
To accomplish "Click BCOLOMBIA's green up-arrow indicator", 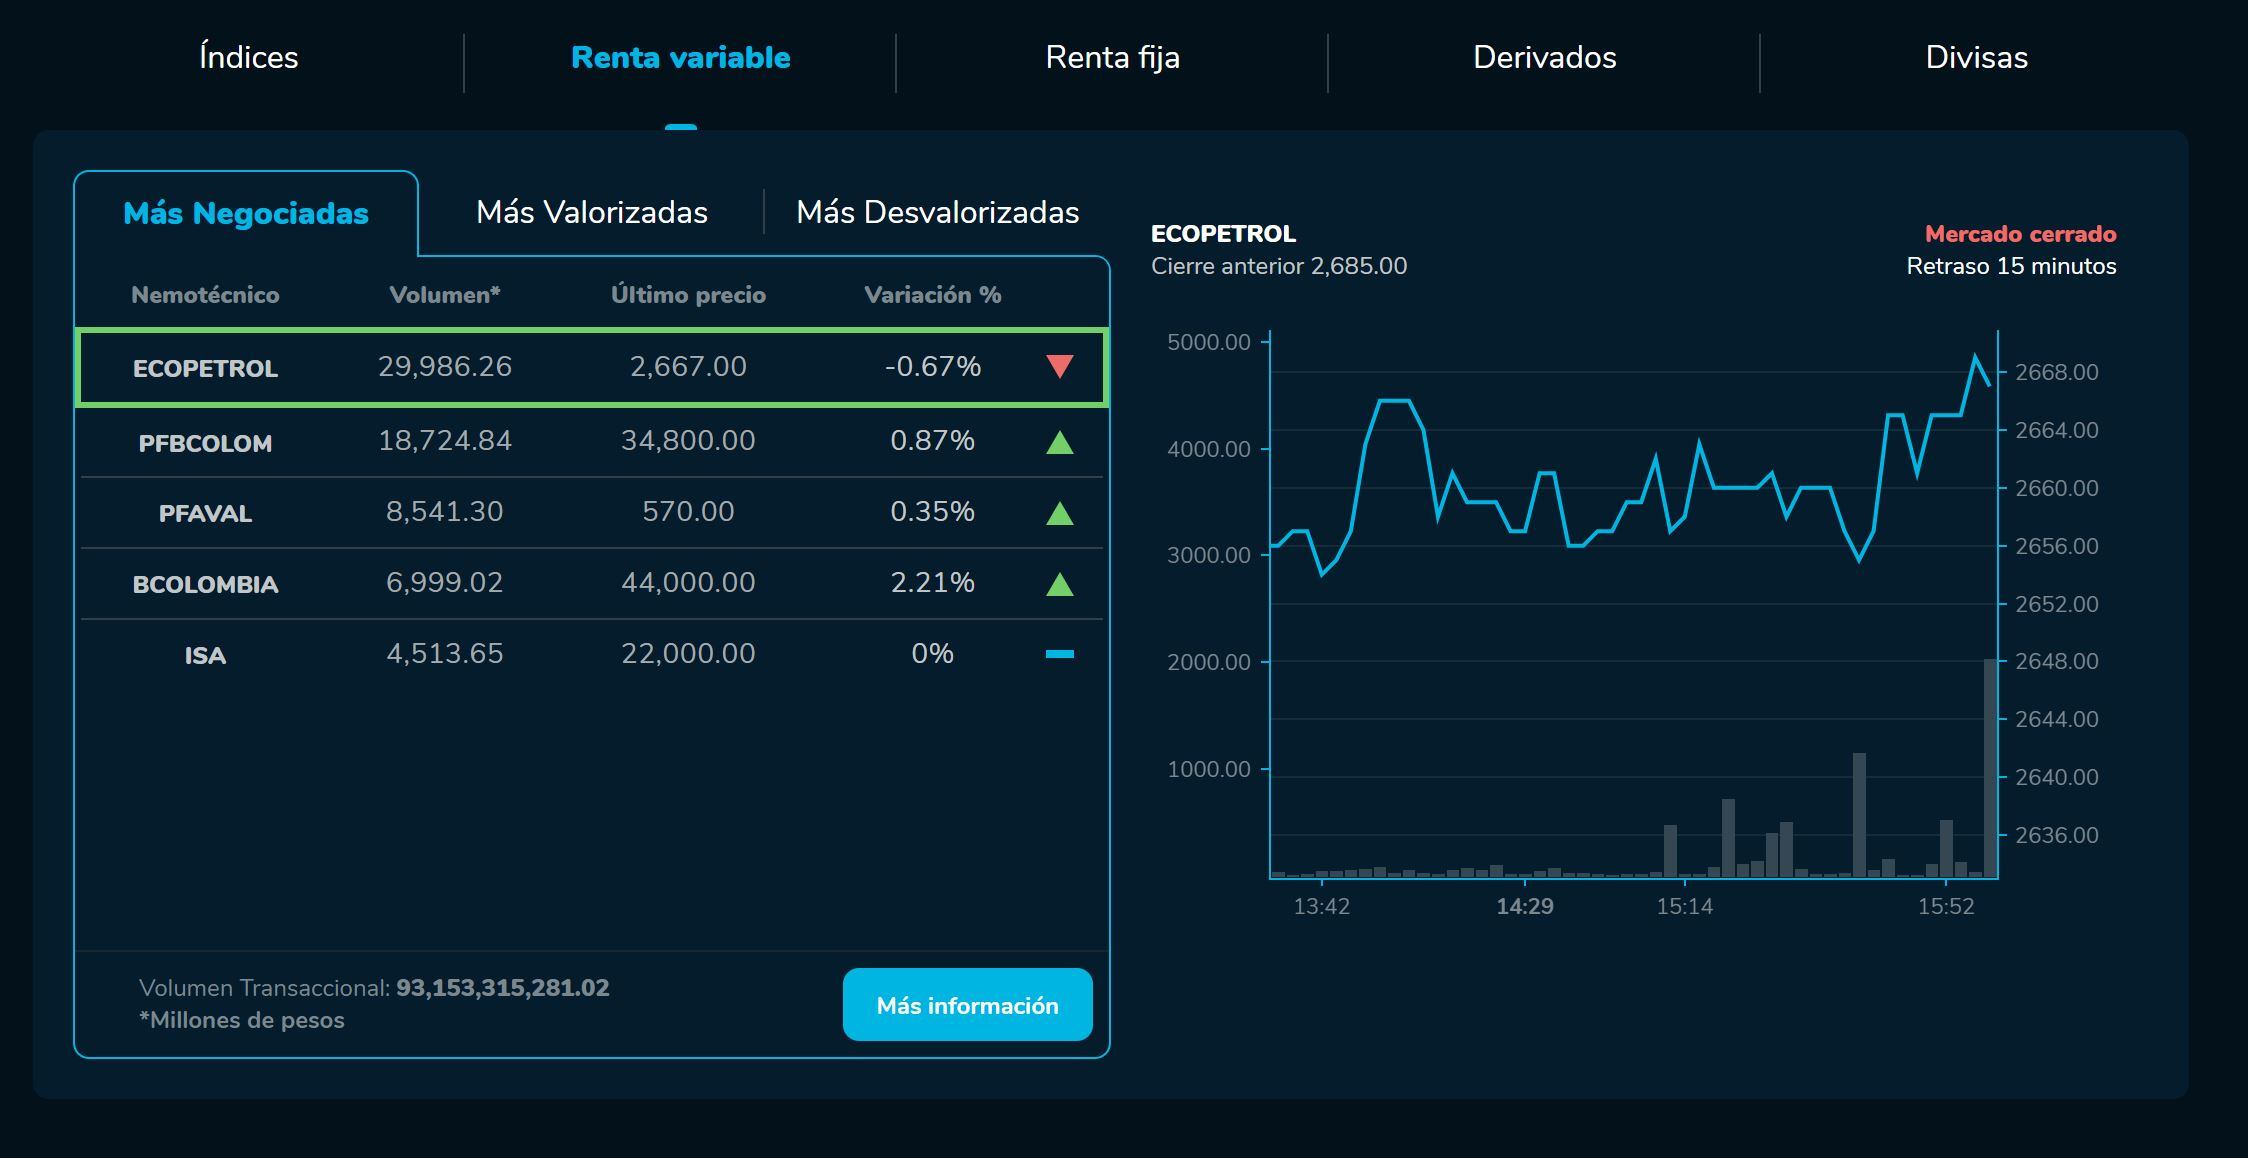I will tap(1060, 583).
